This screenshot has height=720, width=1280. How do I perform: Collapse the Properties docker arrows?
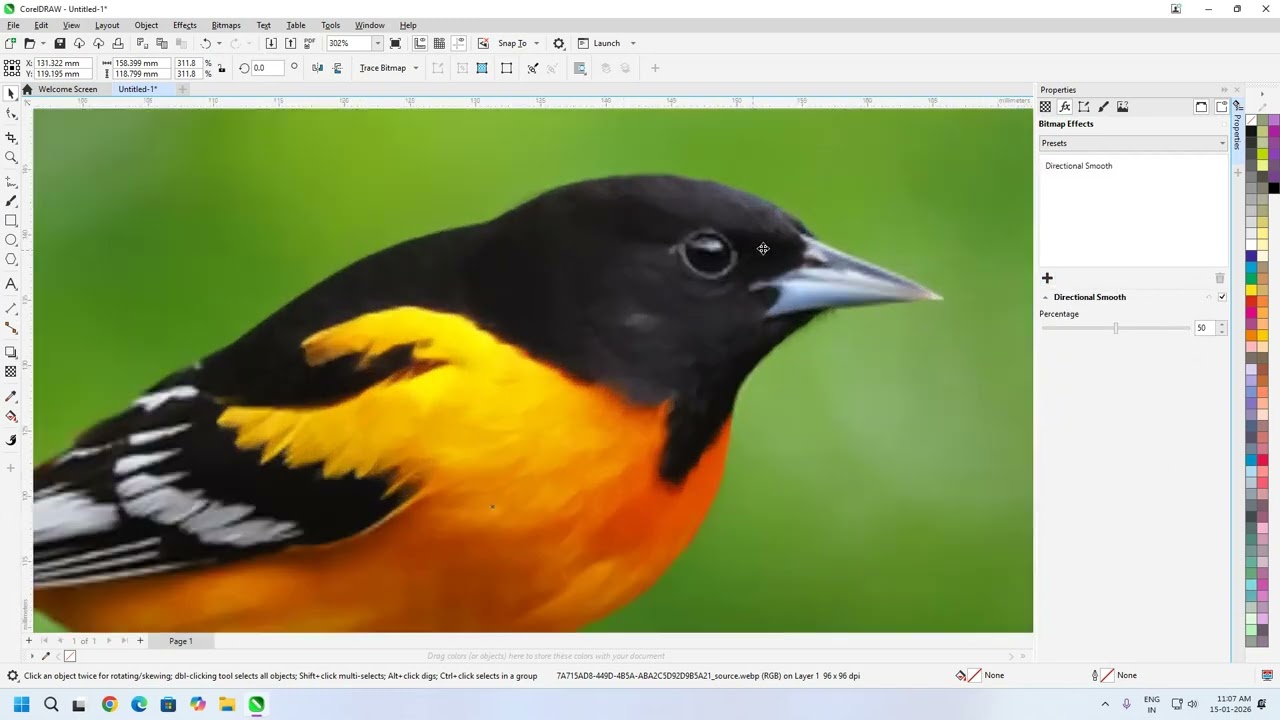pyautogui.click(x=1223, y=90)
